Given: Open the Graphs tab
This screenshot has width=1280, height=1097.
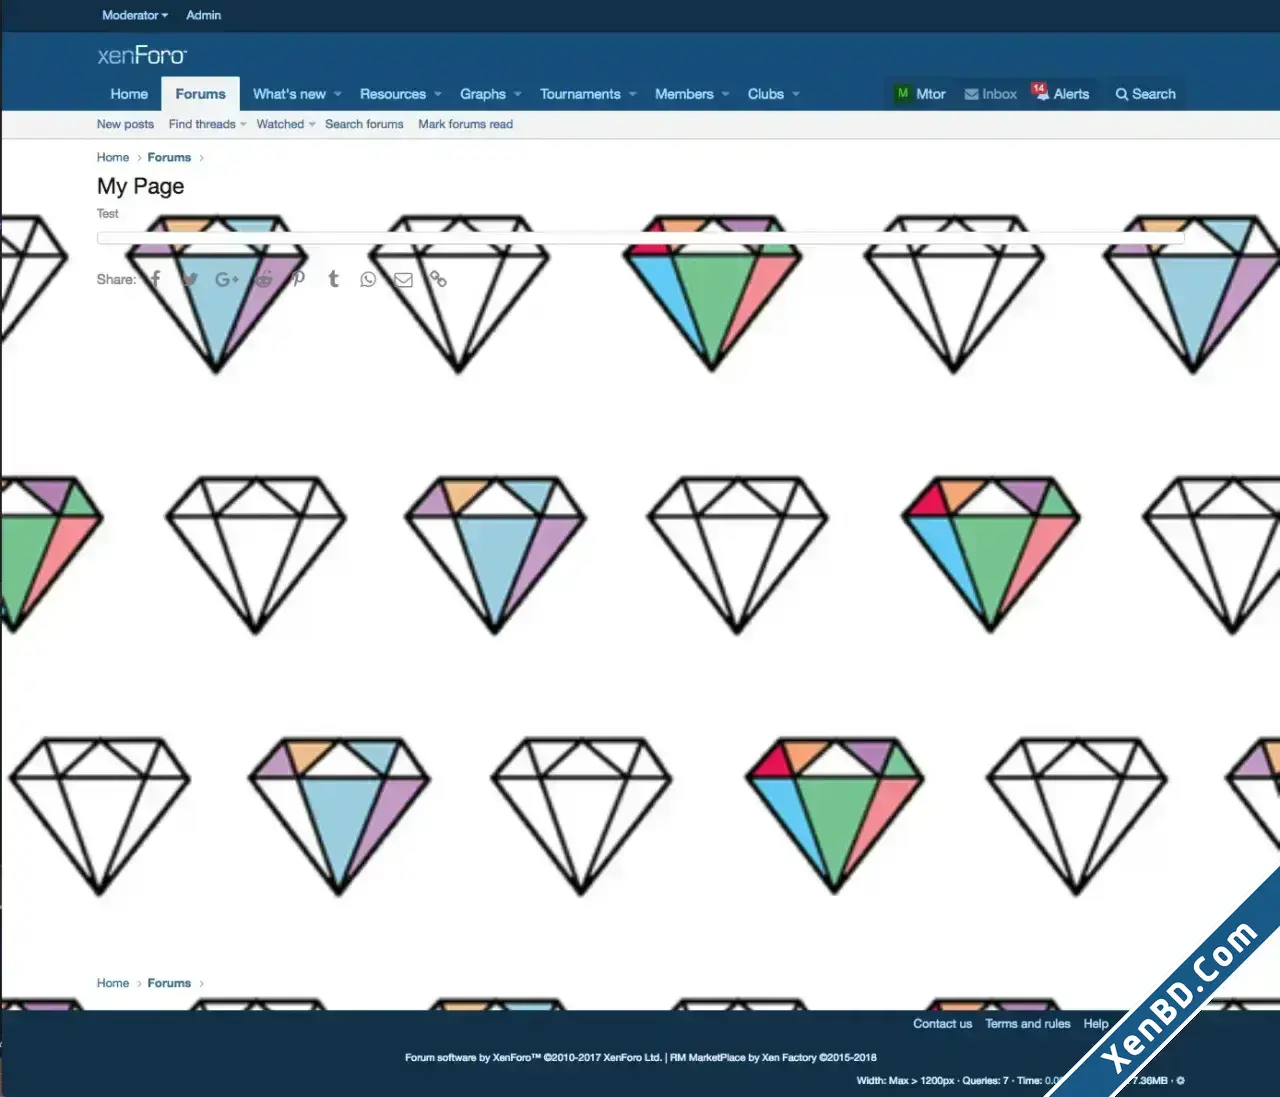Looking at the screenshot, I should point(483,94).
